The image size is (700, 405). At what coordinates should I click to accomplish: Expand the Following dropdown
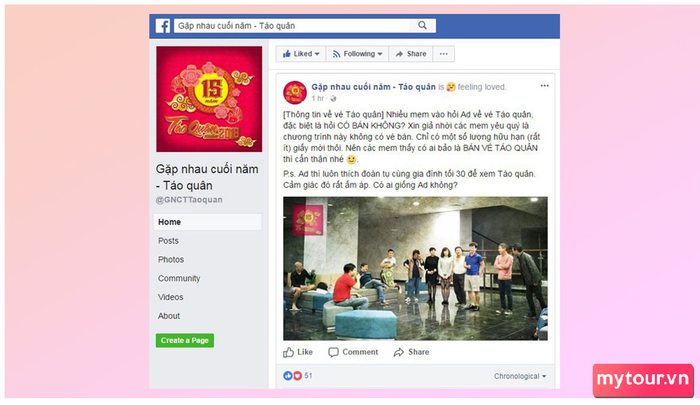click(x=357, y=54)
